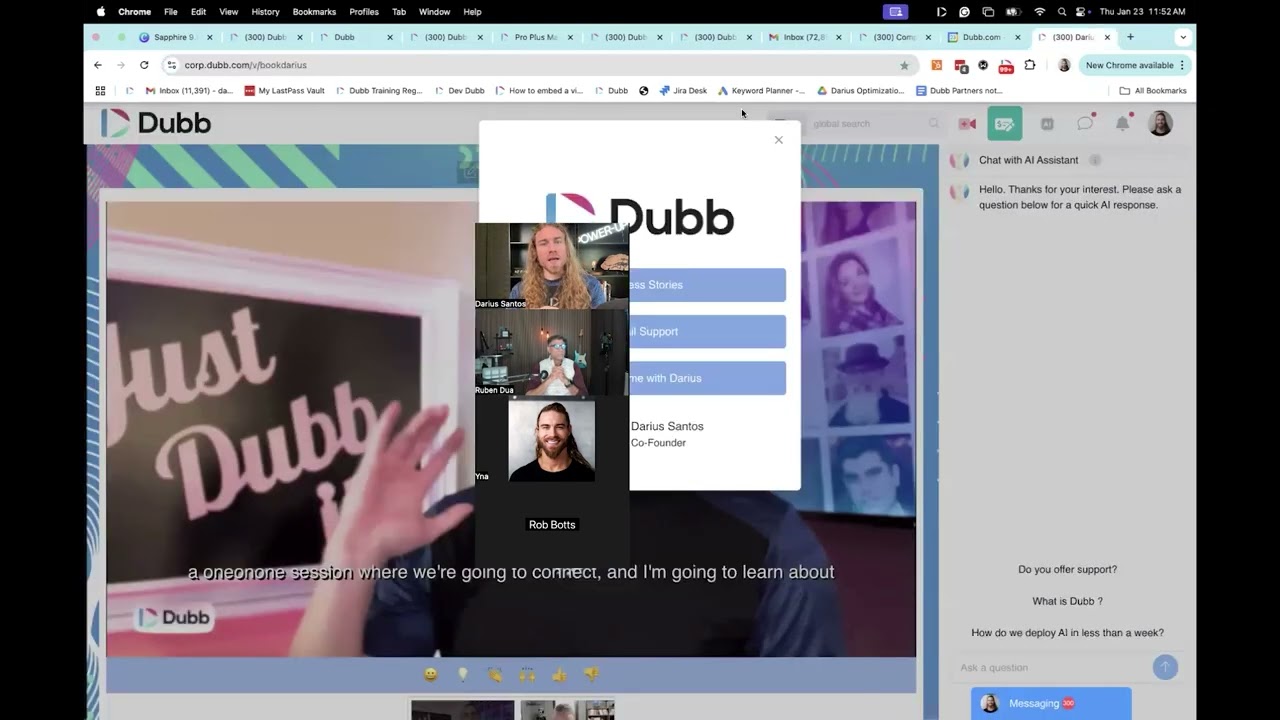Viewport: 1280px width, 720px height.
Task: Switch to the Gmail Inbox (72,8 tab
Action: [805, 37]
